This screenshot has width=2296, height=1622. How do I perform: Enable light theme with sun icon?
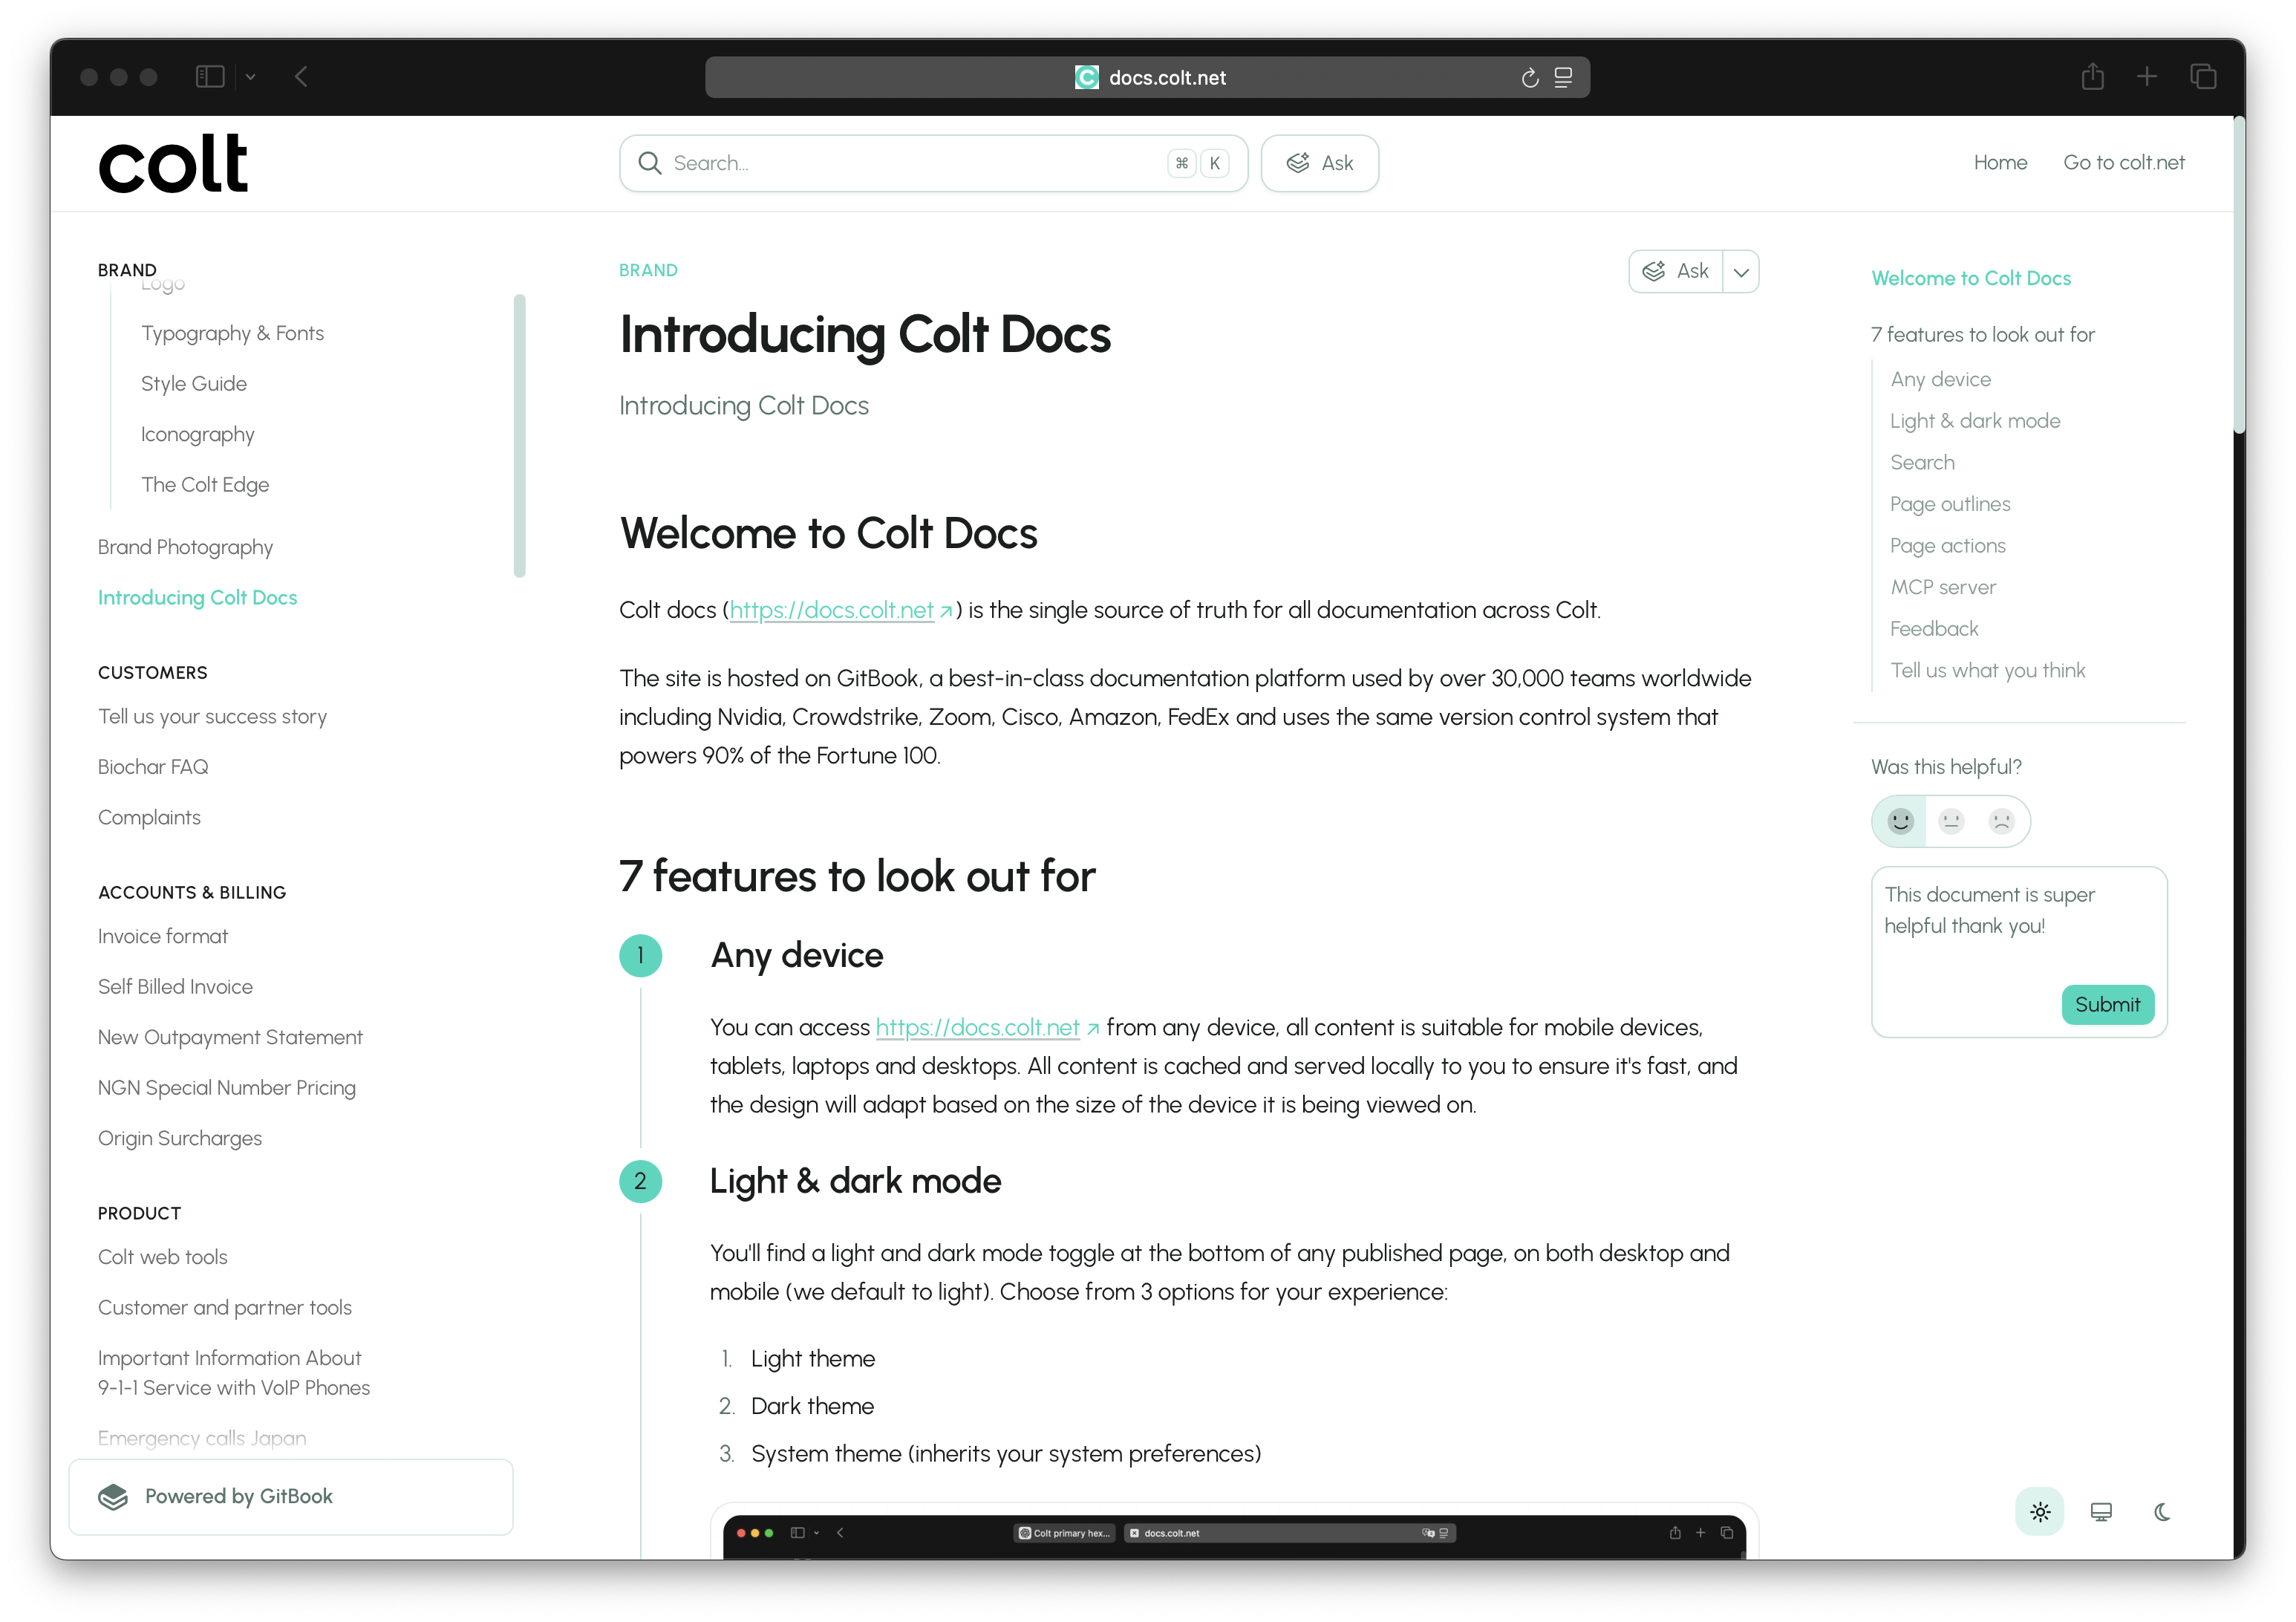pos(2040,1512)
